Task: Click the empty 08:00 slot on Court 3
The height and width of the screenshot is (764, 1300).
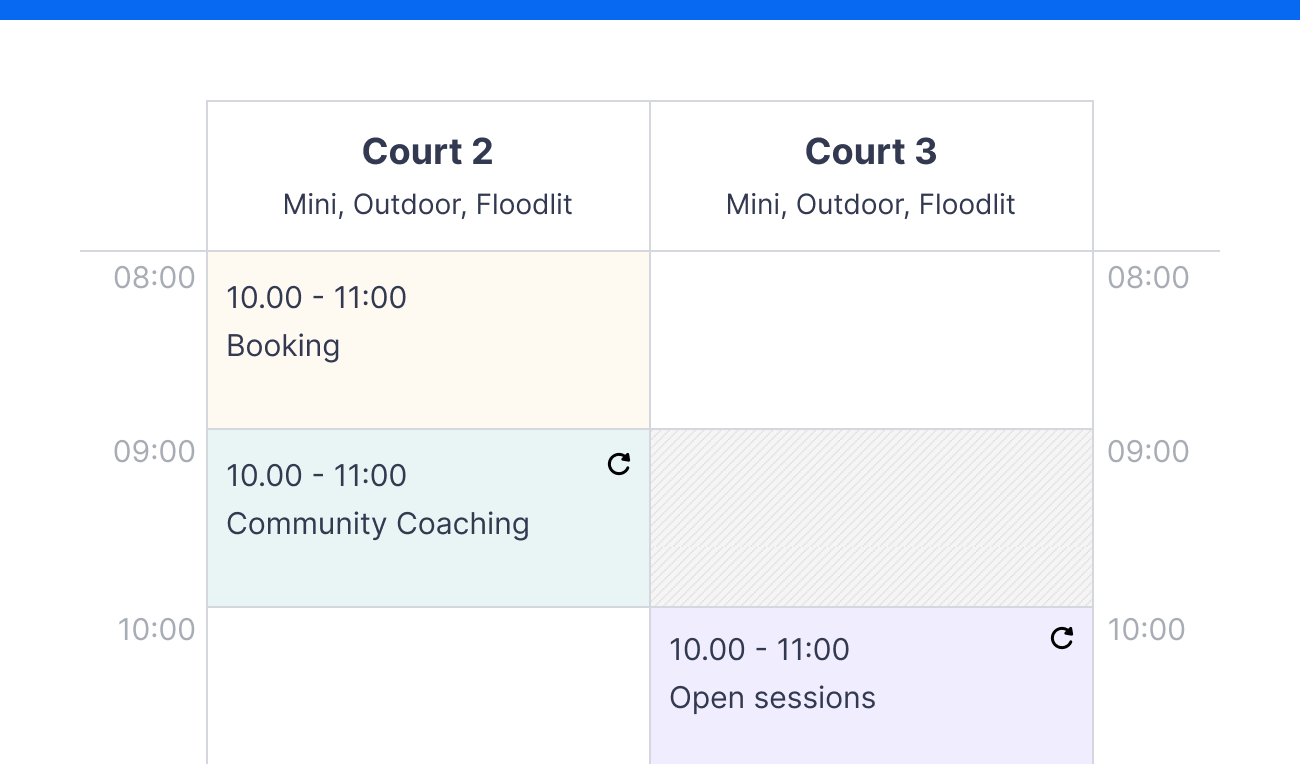Action: pos(870,338)
